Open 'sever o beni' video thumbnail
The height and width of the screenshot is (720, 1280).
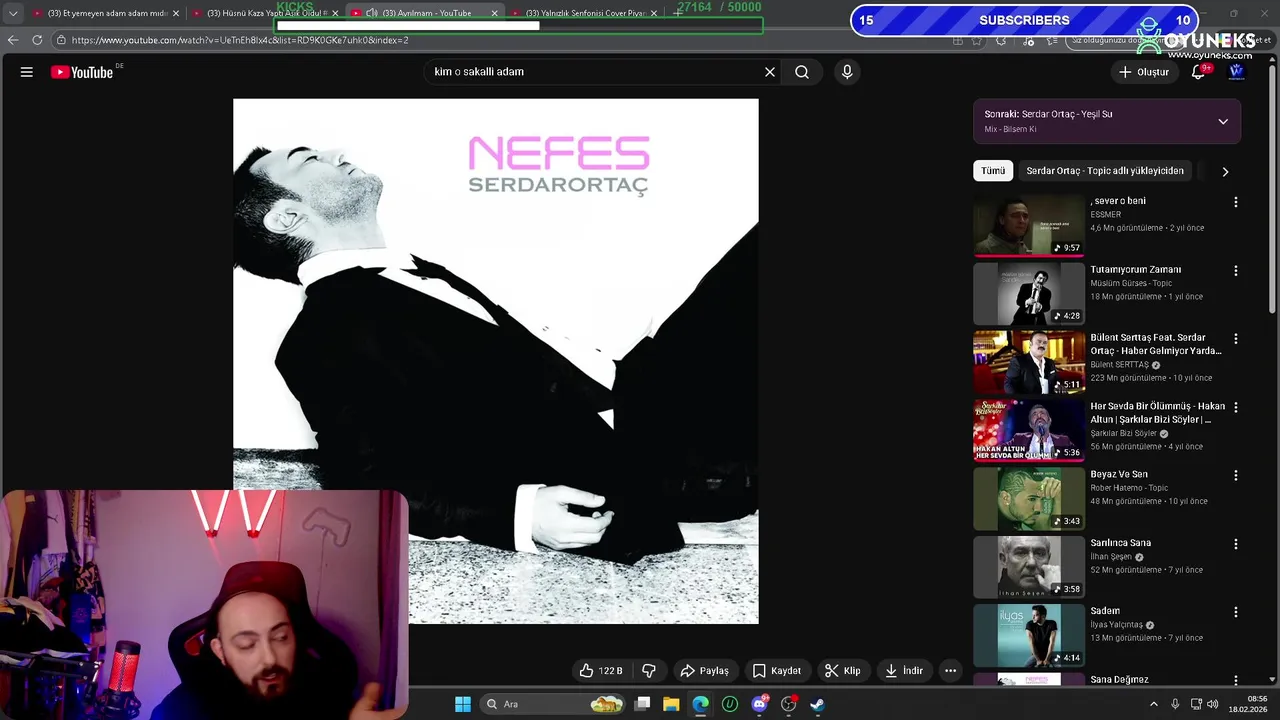[x=1028, y=225]
